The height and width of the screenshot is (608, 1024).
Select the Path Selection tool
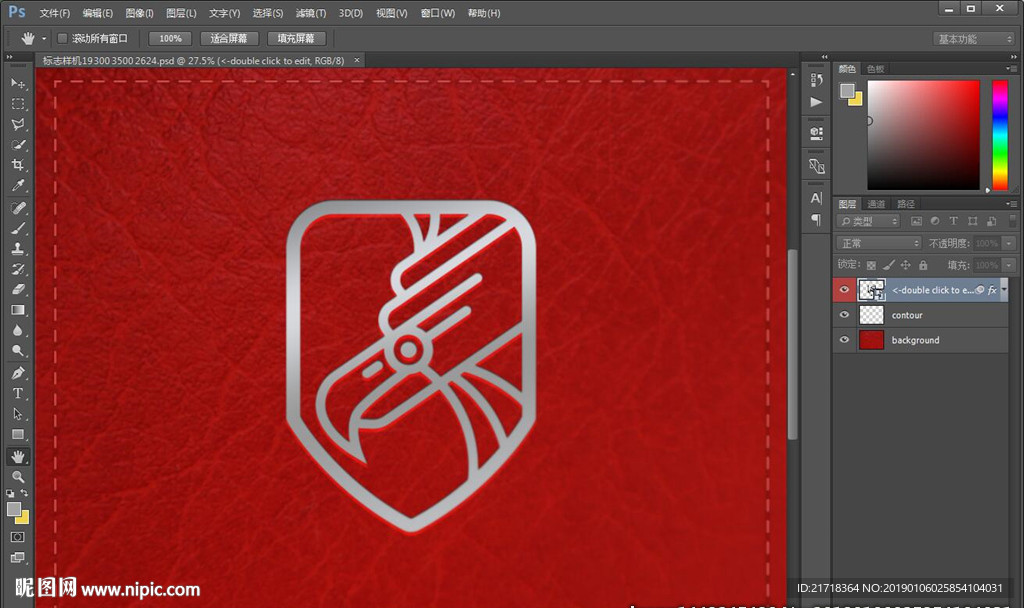coord(18,414)
